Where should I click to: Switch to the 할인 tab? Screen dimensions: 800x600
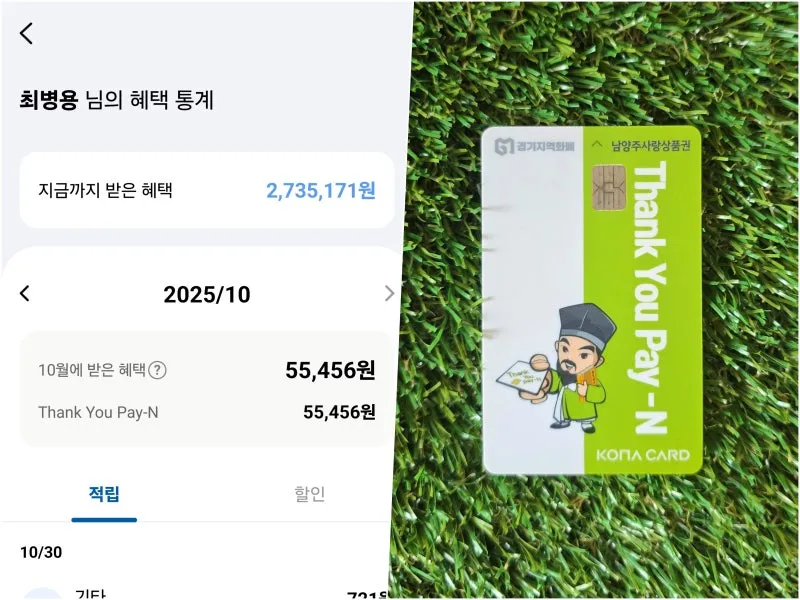pyautogui.click(x=310, y=494)
